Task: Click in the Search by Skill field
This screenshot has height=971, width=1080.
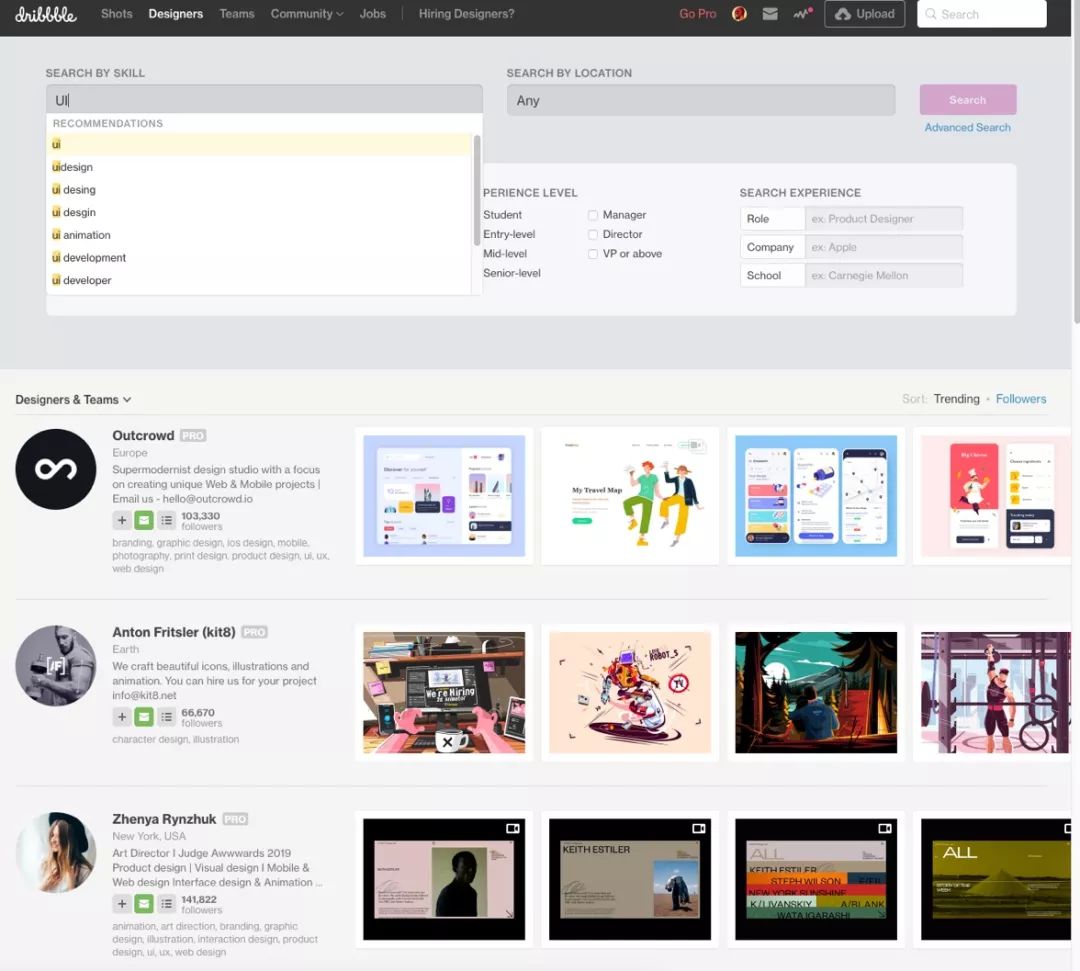Action: tap(264, 100)
